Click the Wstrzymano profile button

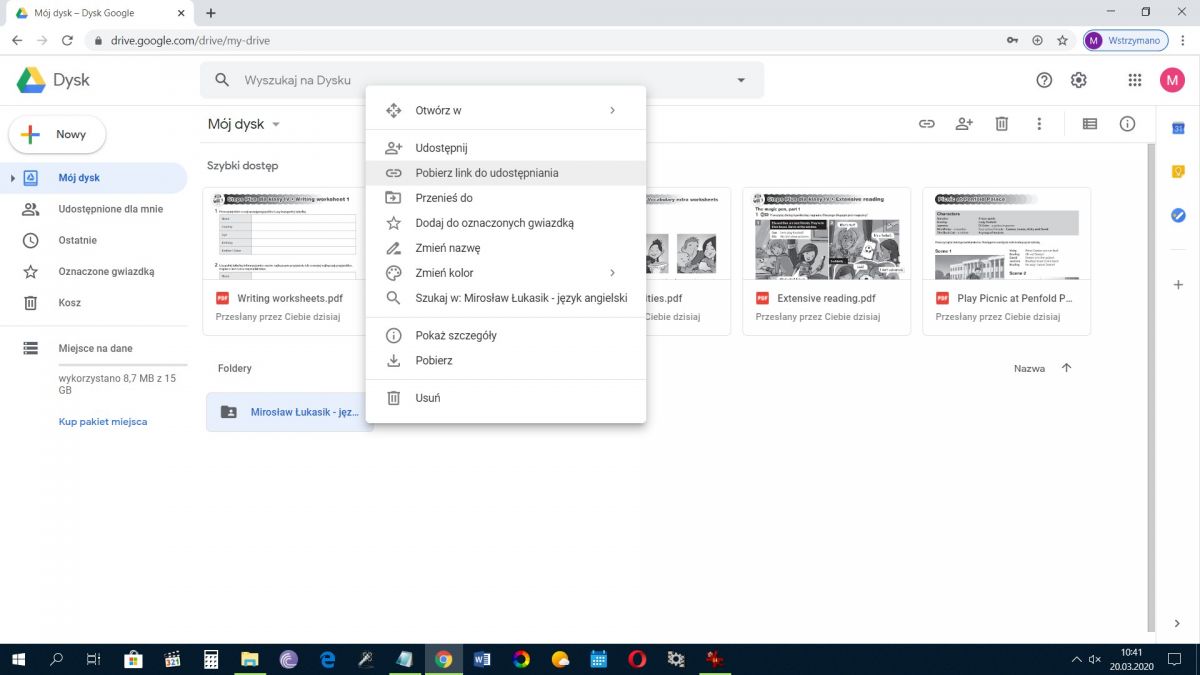[x=1126, y=41]
